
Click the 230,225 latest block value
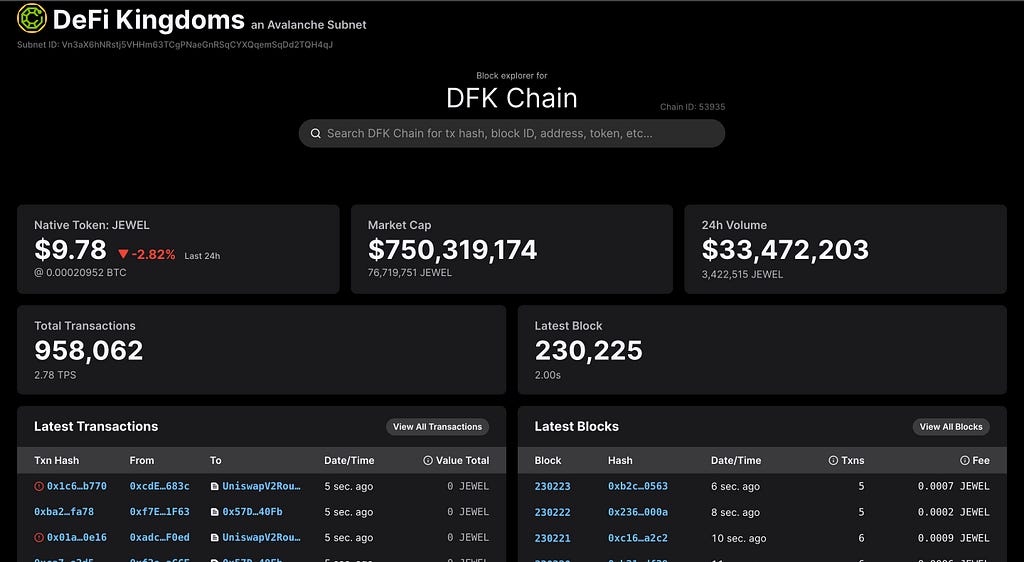pyautogui.click(x=588, y=351)
